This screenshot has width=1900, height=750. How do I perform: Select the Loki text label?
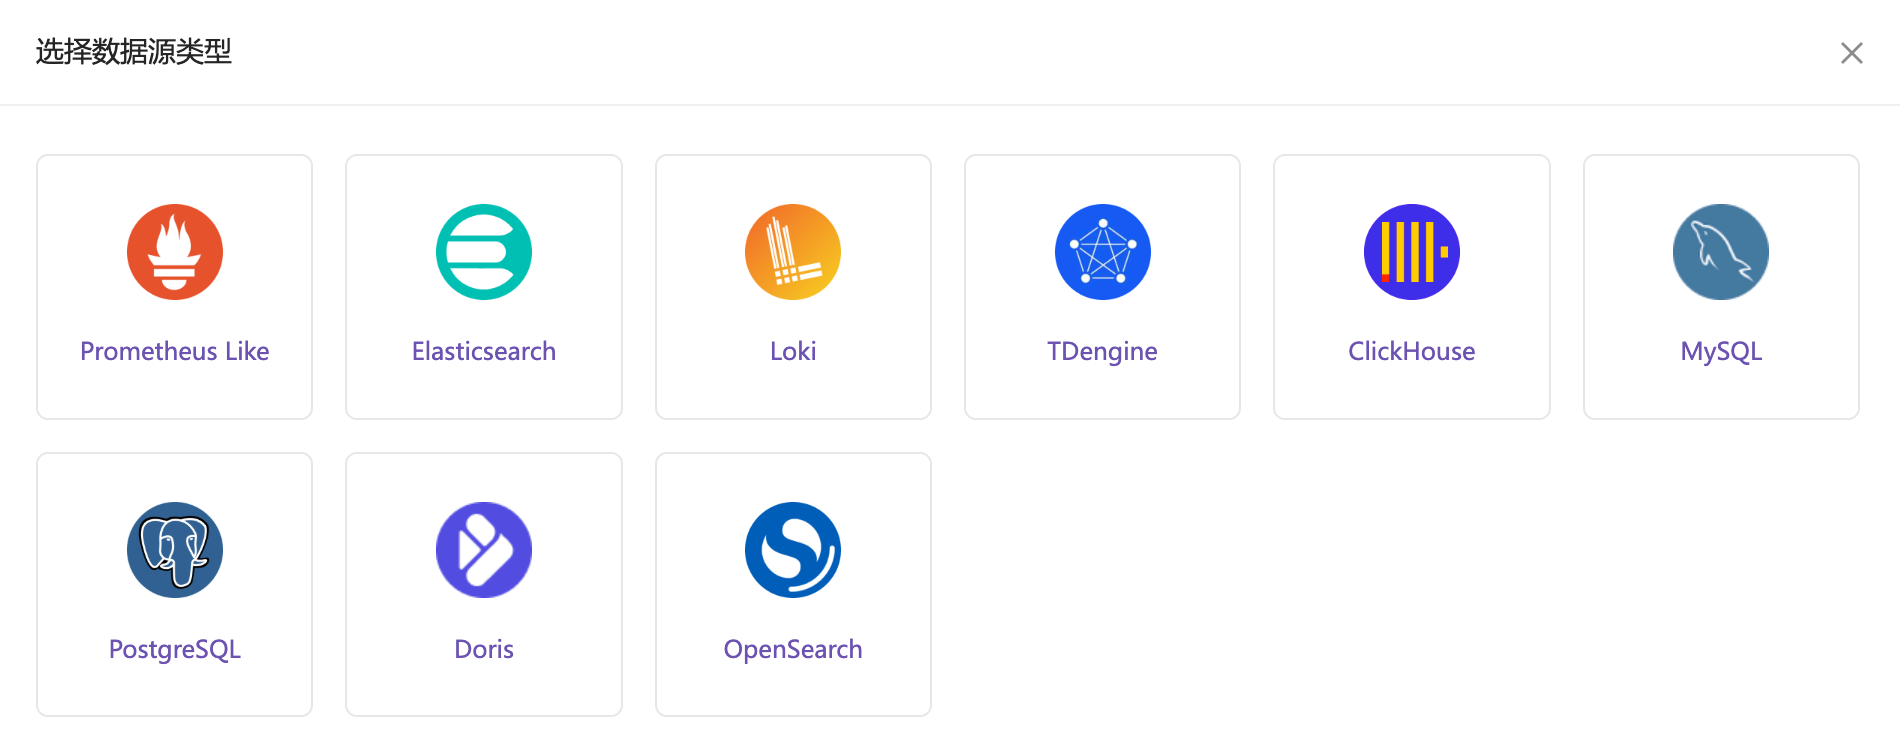click(x=793, y=351)
